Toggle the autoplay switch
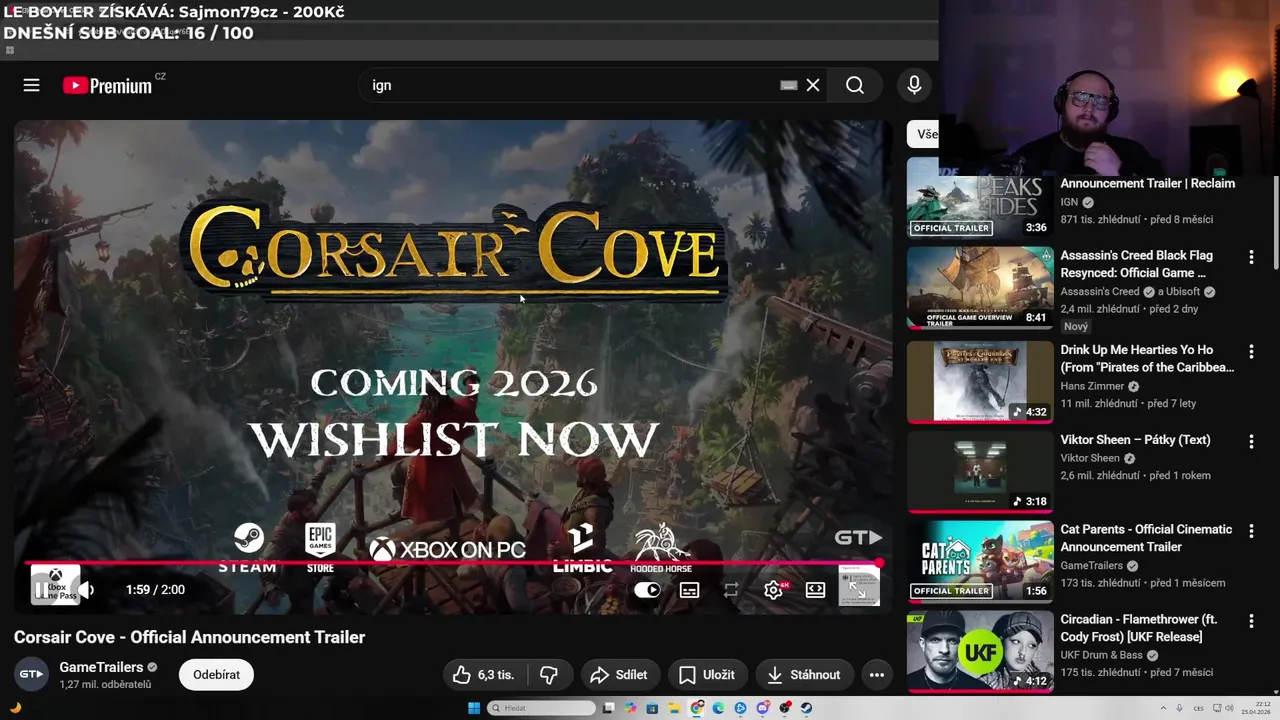Image resolution: width=1280 pixels, height=720 pixels. [647, 590]
